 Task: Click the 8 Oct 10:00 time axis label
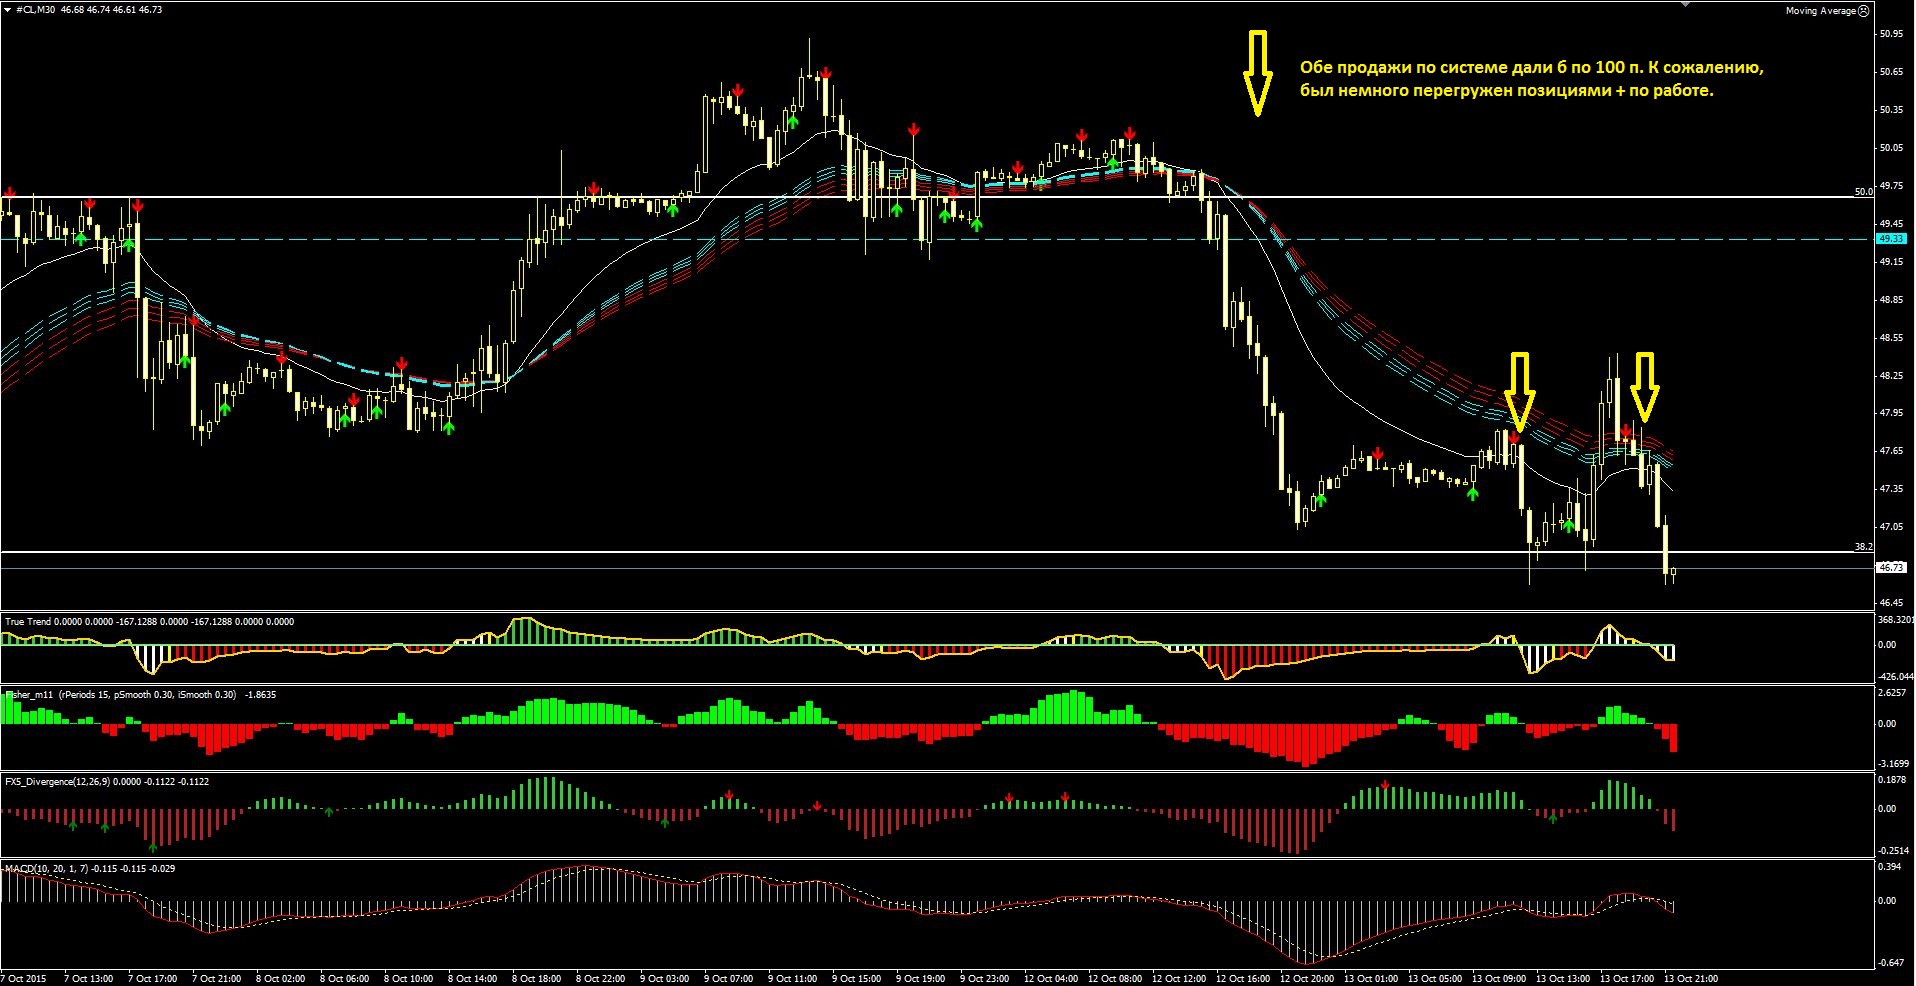408,979
